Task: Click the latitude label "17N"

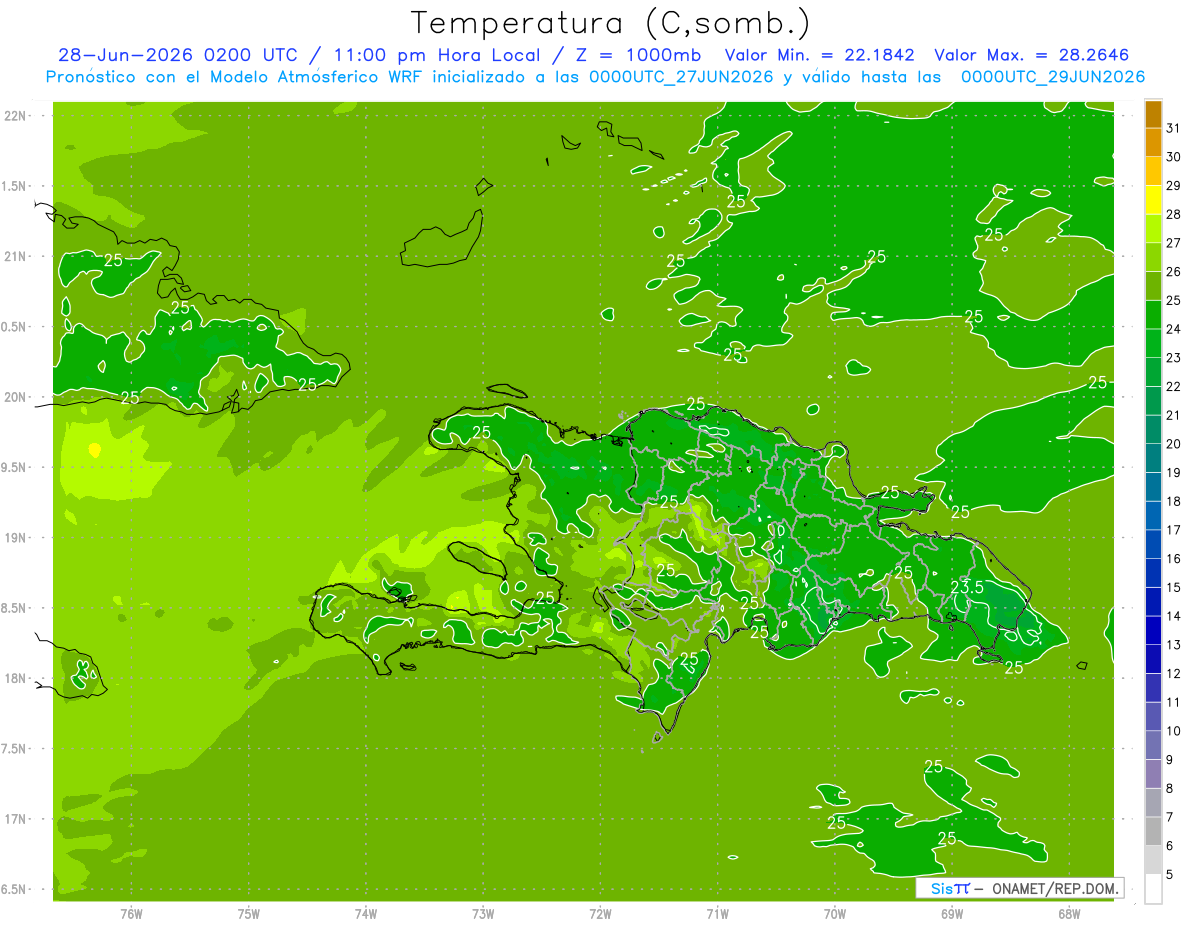Action: [15, 819]
